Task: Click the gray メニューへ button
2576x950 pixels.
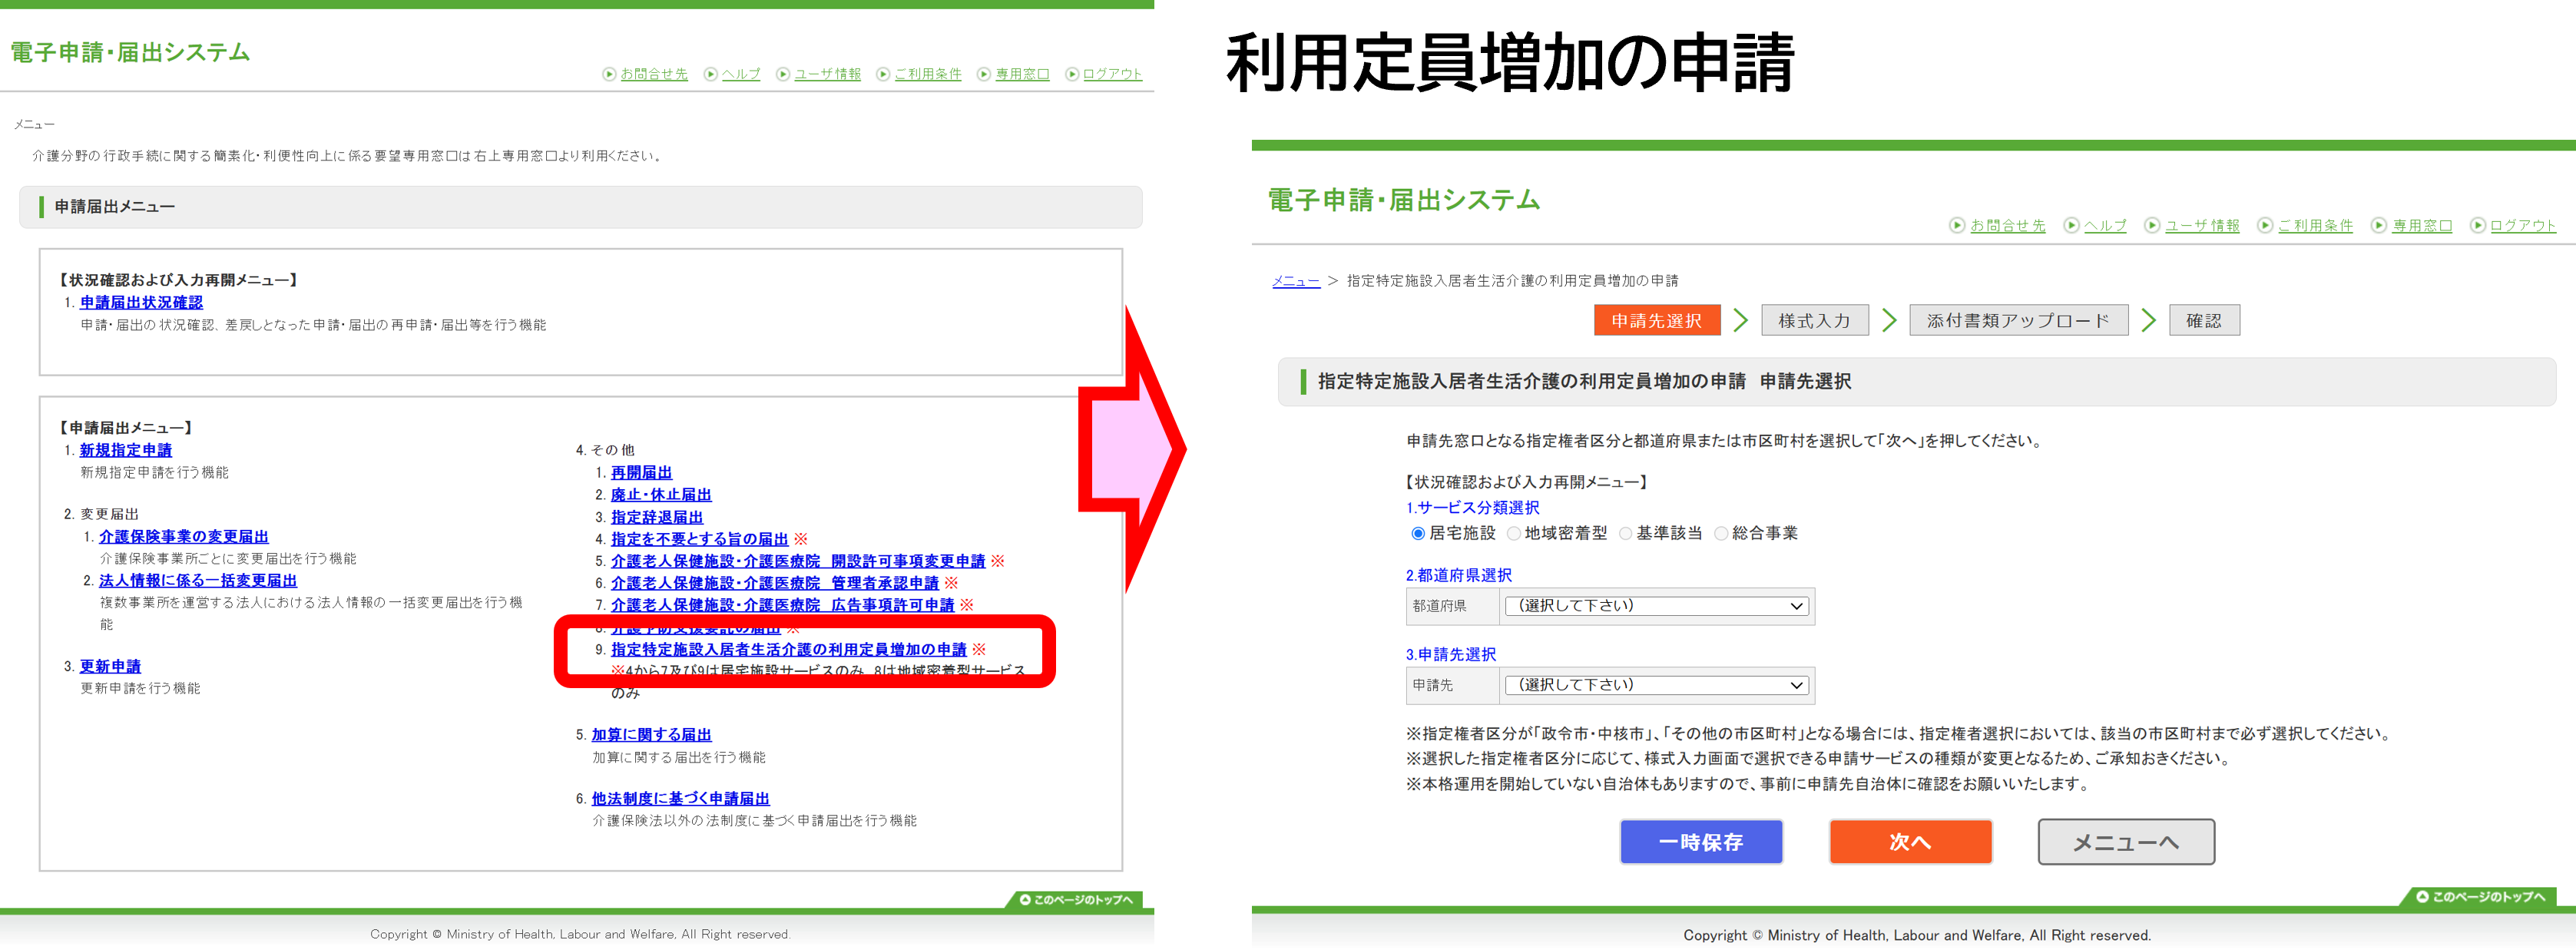Action: point(2126,842)
